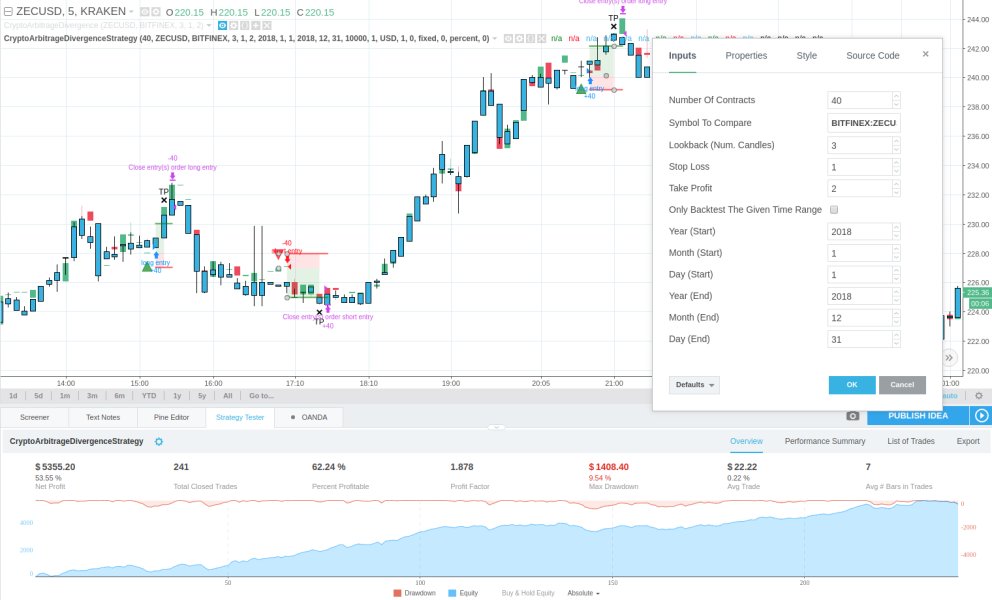Screen dimensions: 992x600
Task: Open the Text Notes tab
Action: pos(102,417)
